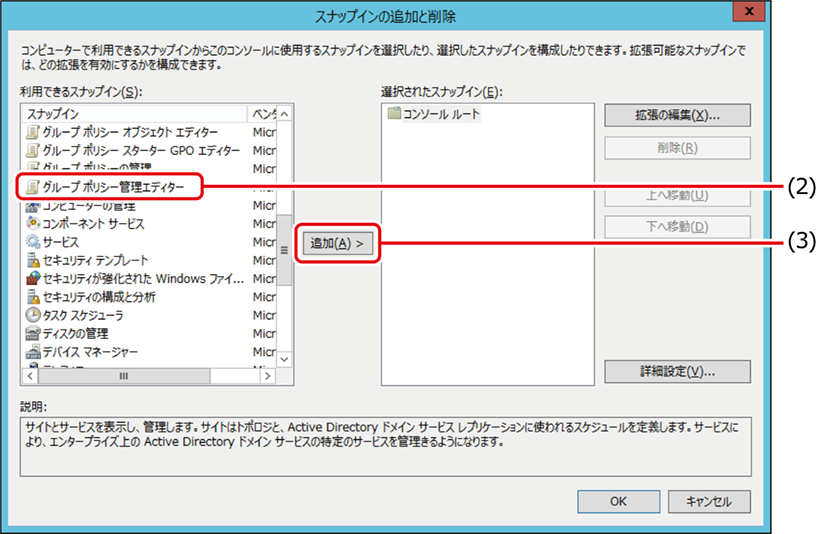Click the snap-in list scroll down arrow

tap(284, 359)
